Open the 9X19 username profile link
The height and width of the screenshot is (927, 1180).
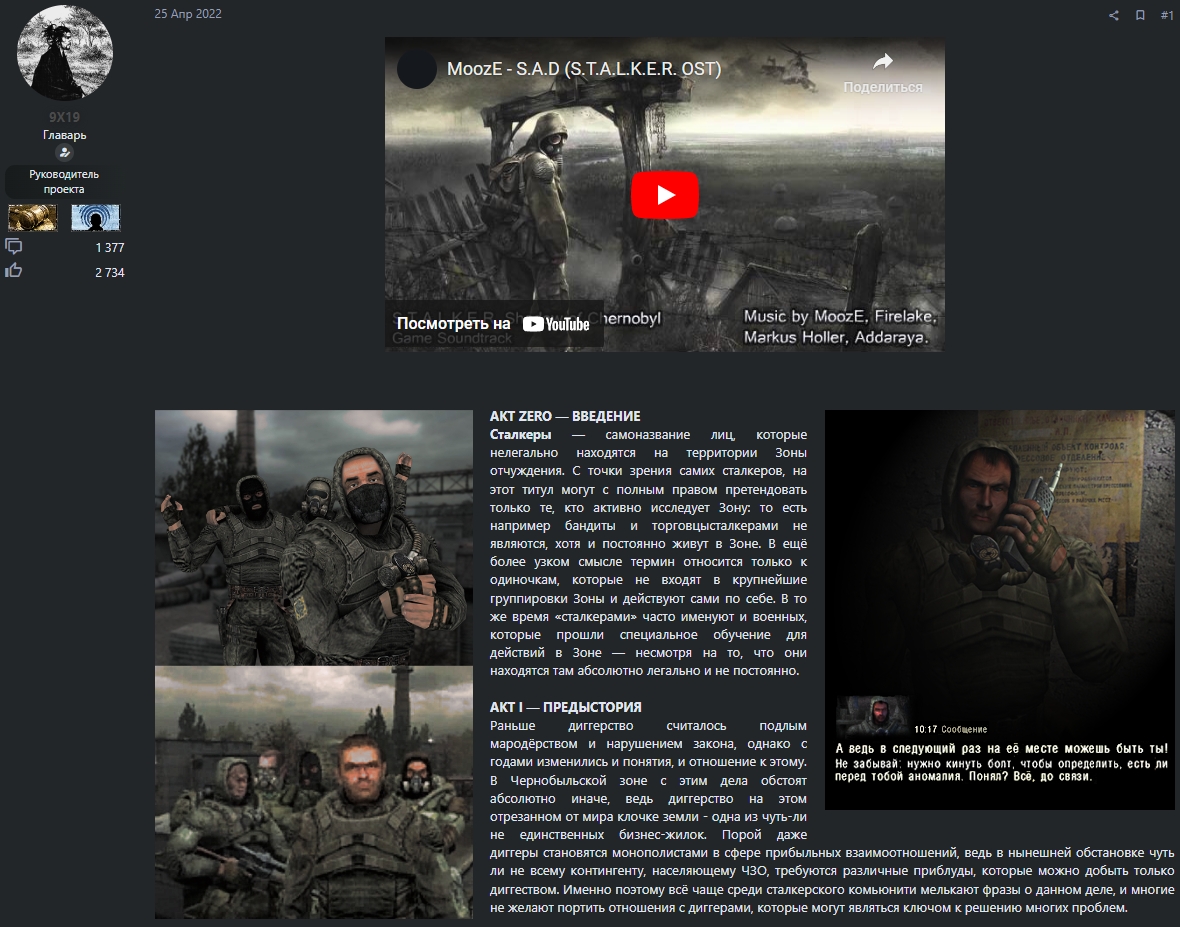[x=64, y=117]
